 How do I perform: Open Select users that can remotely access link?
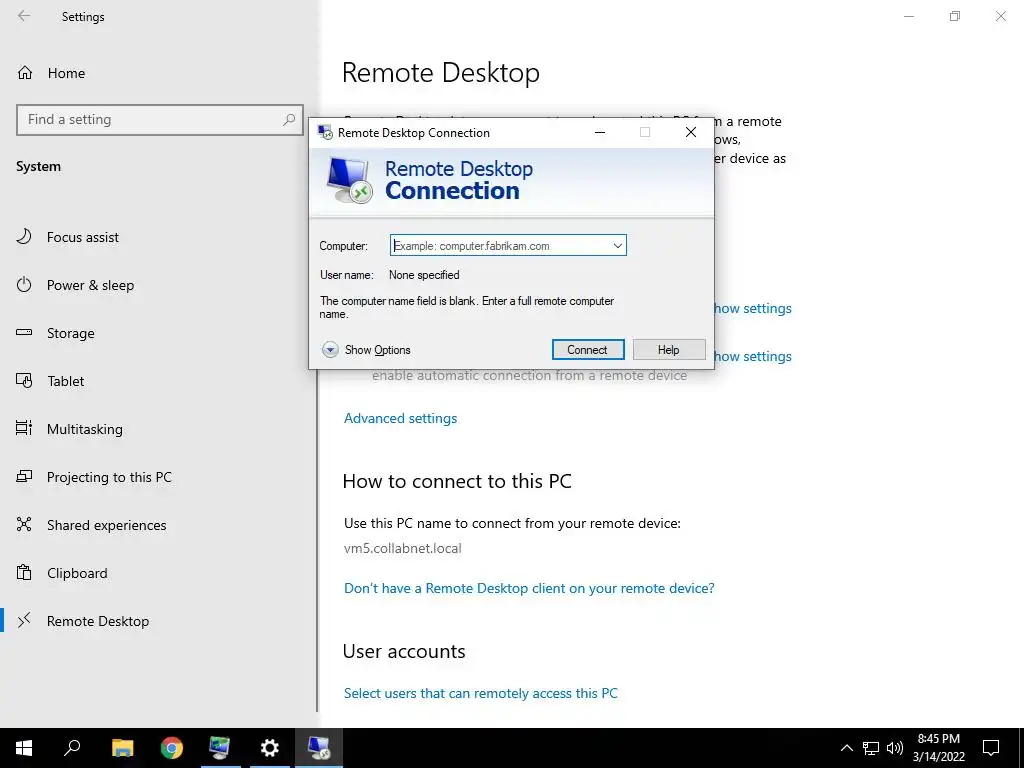coord(481,694)
